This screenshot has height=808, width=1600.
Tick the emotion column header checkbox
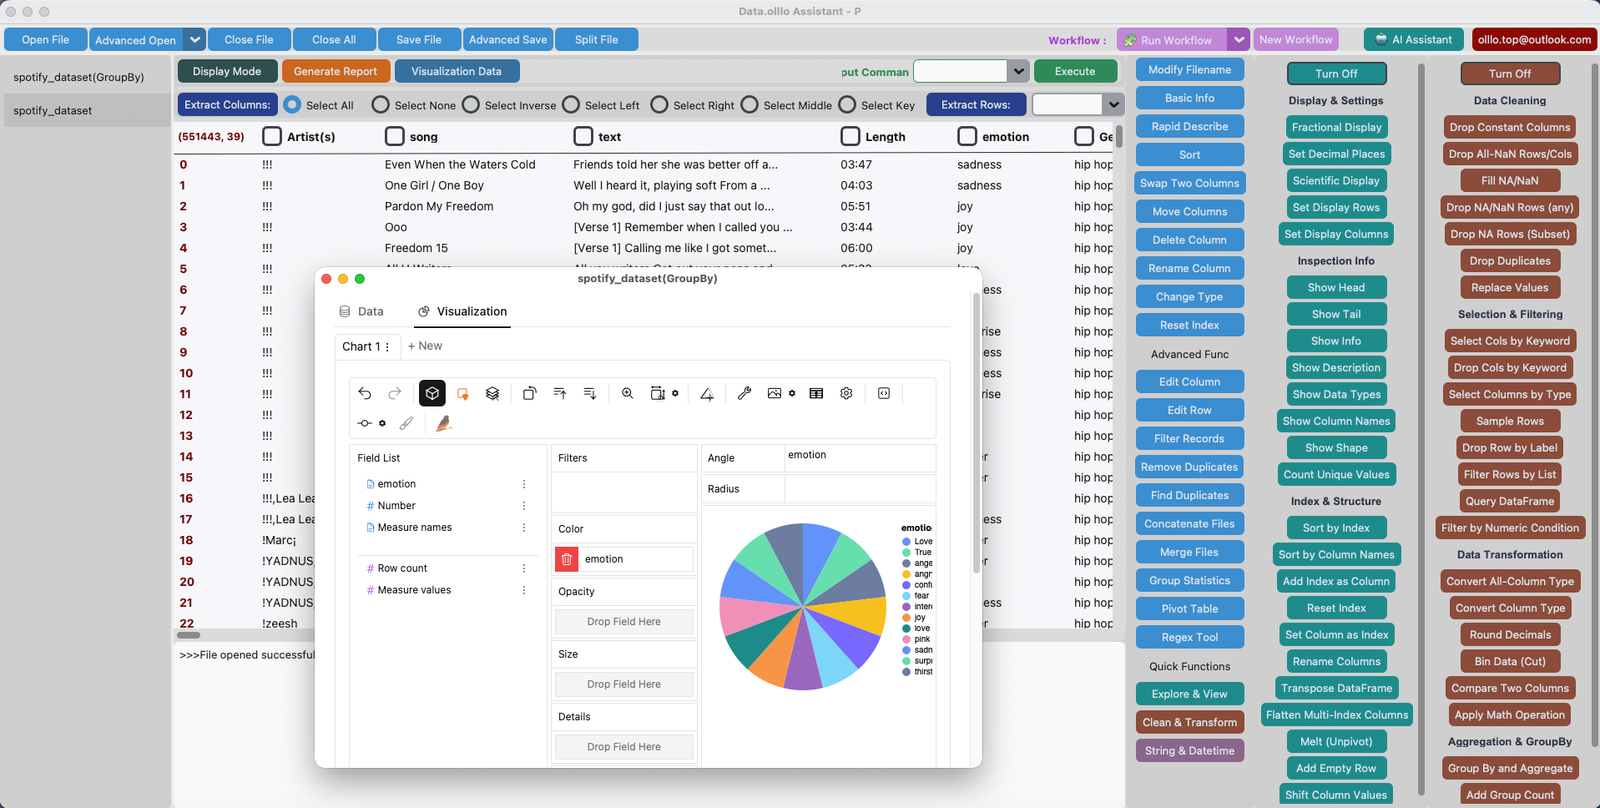click(967, 136)
